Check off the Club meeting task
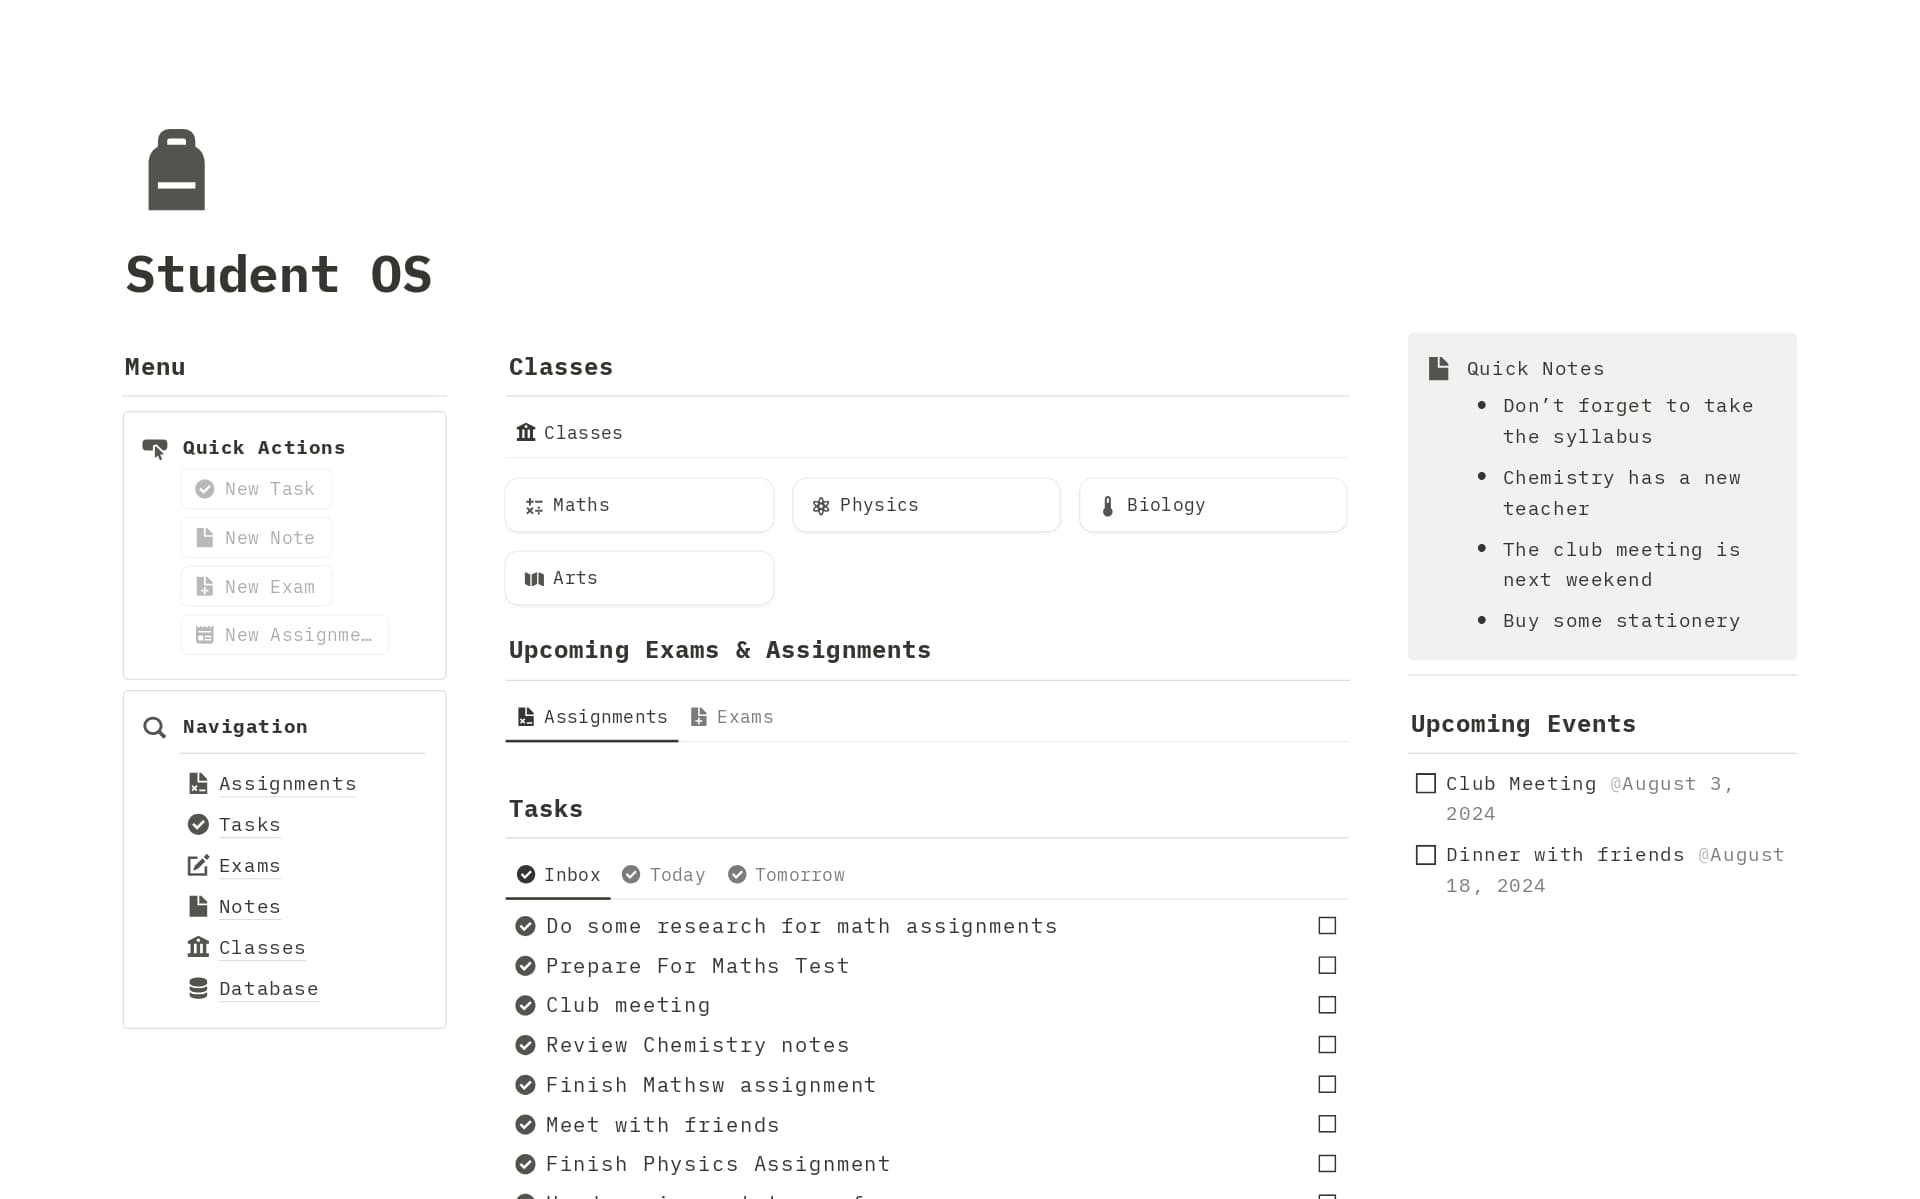 (x=1327, y=1005)
